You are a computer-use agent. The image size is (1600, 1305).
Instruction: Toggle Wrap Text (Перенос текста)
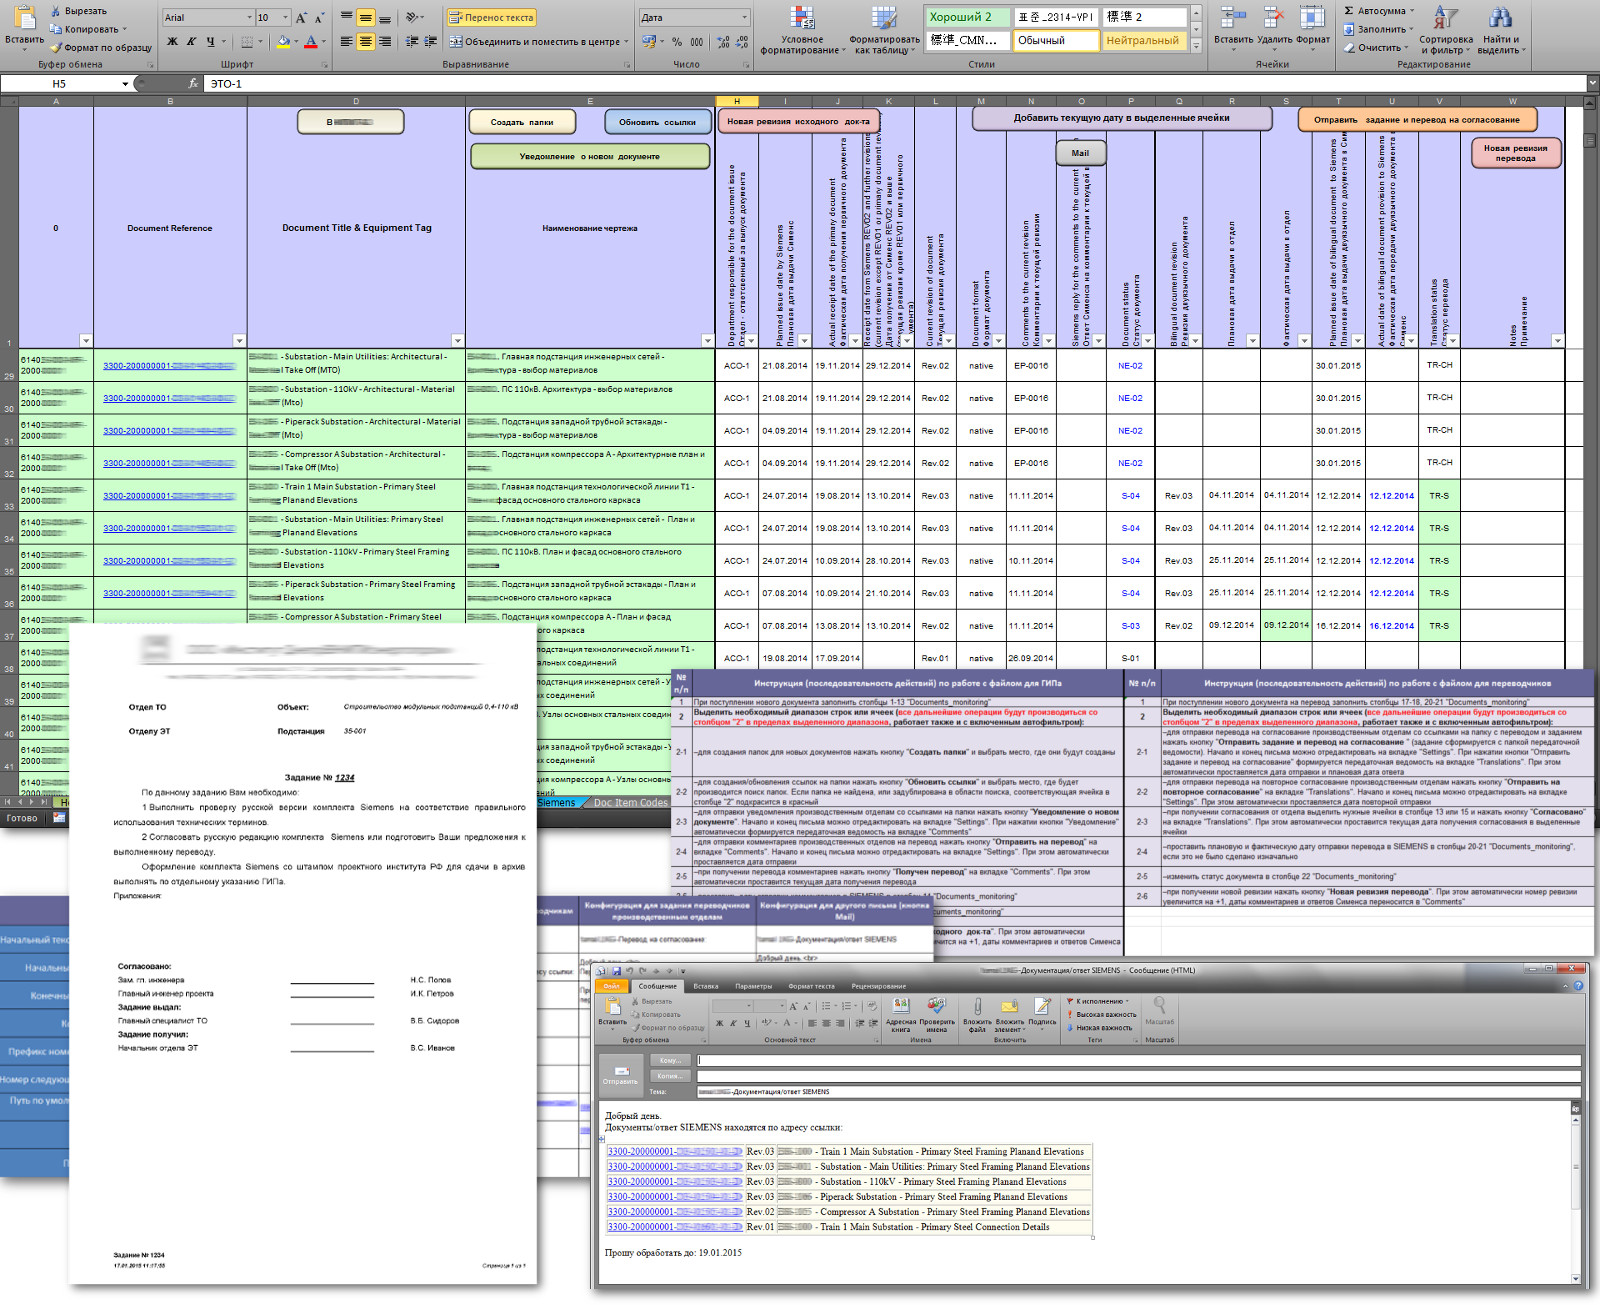tap(491, 18)
